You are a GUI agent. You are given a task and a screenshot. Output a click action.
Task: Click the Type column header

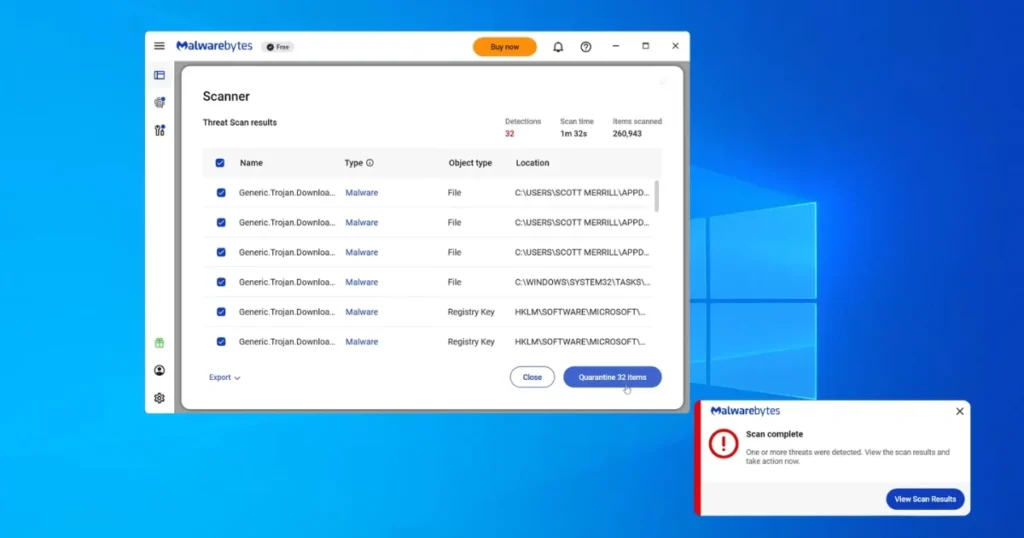click(x=353, y=163)
